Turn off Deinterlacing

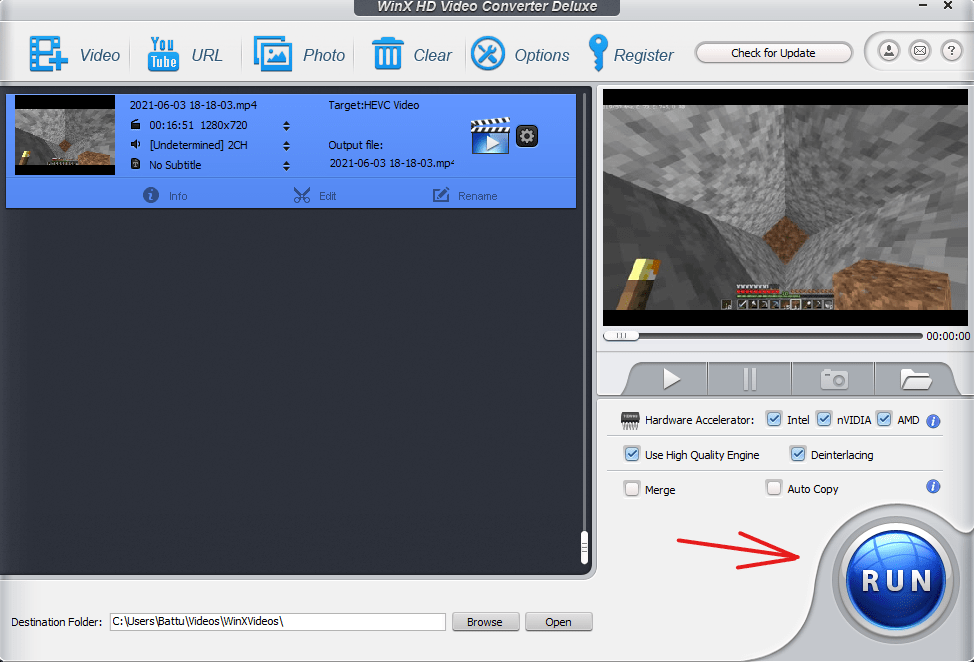tap(798, 454)
